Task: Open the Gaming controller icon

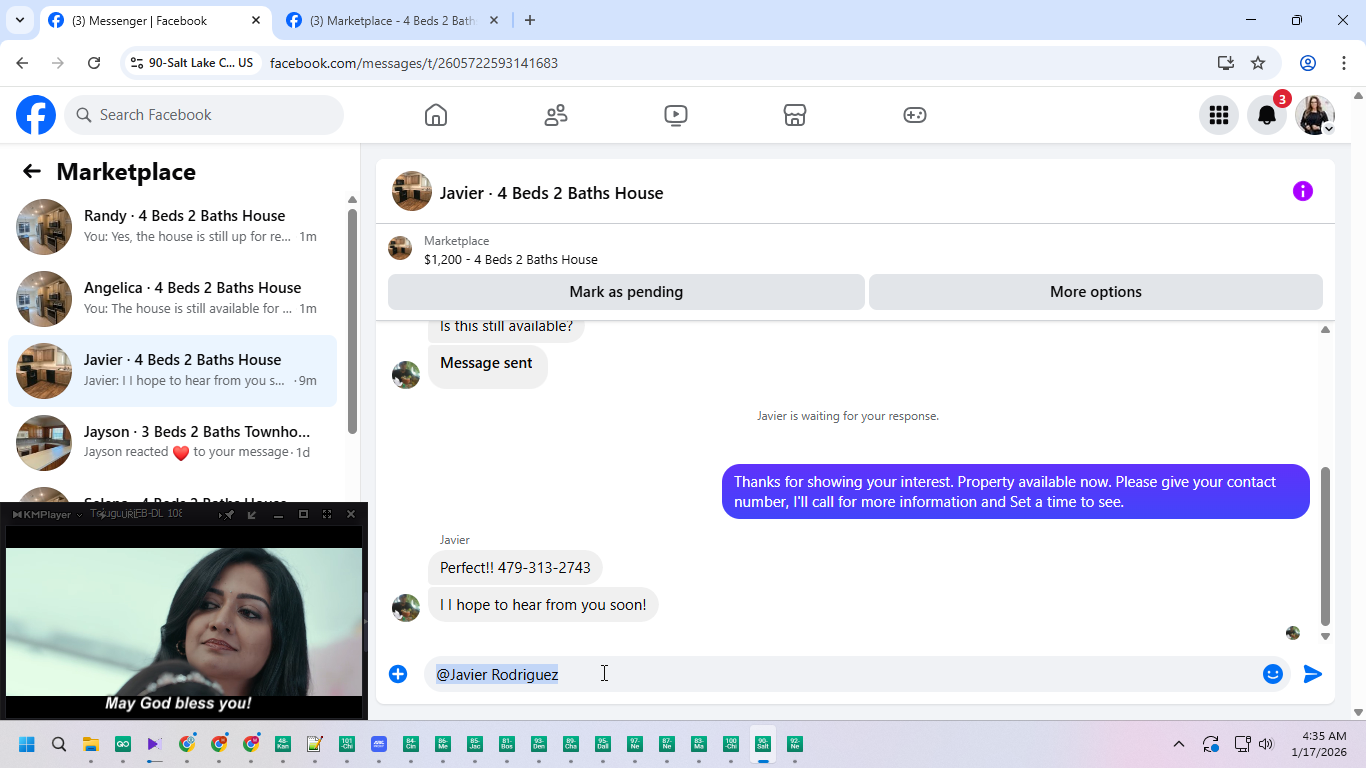Action: (915, 115)
